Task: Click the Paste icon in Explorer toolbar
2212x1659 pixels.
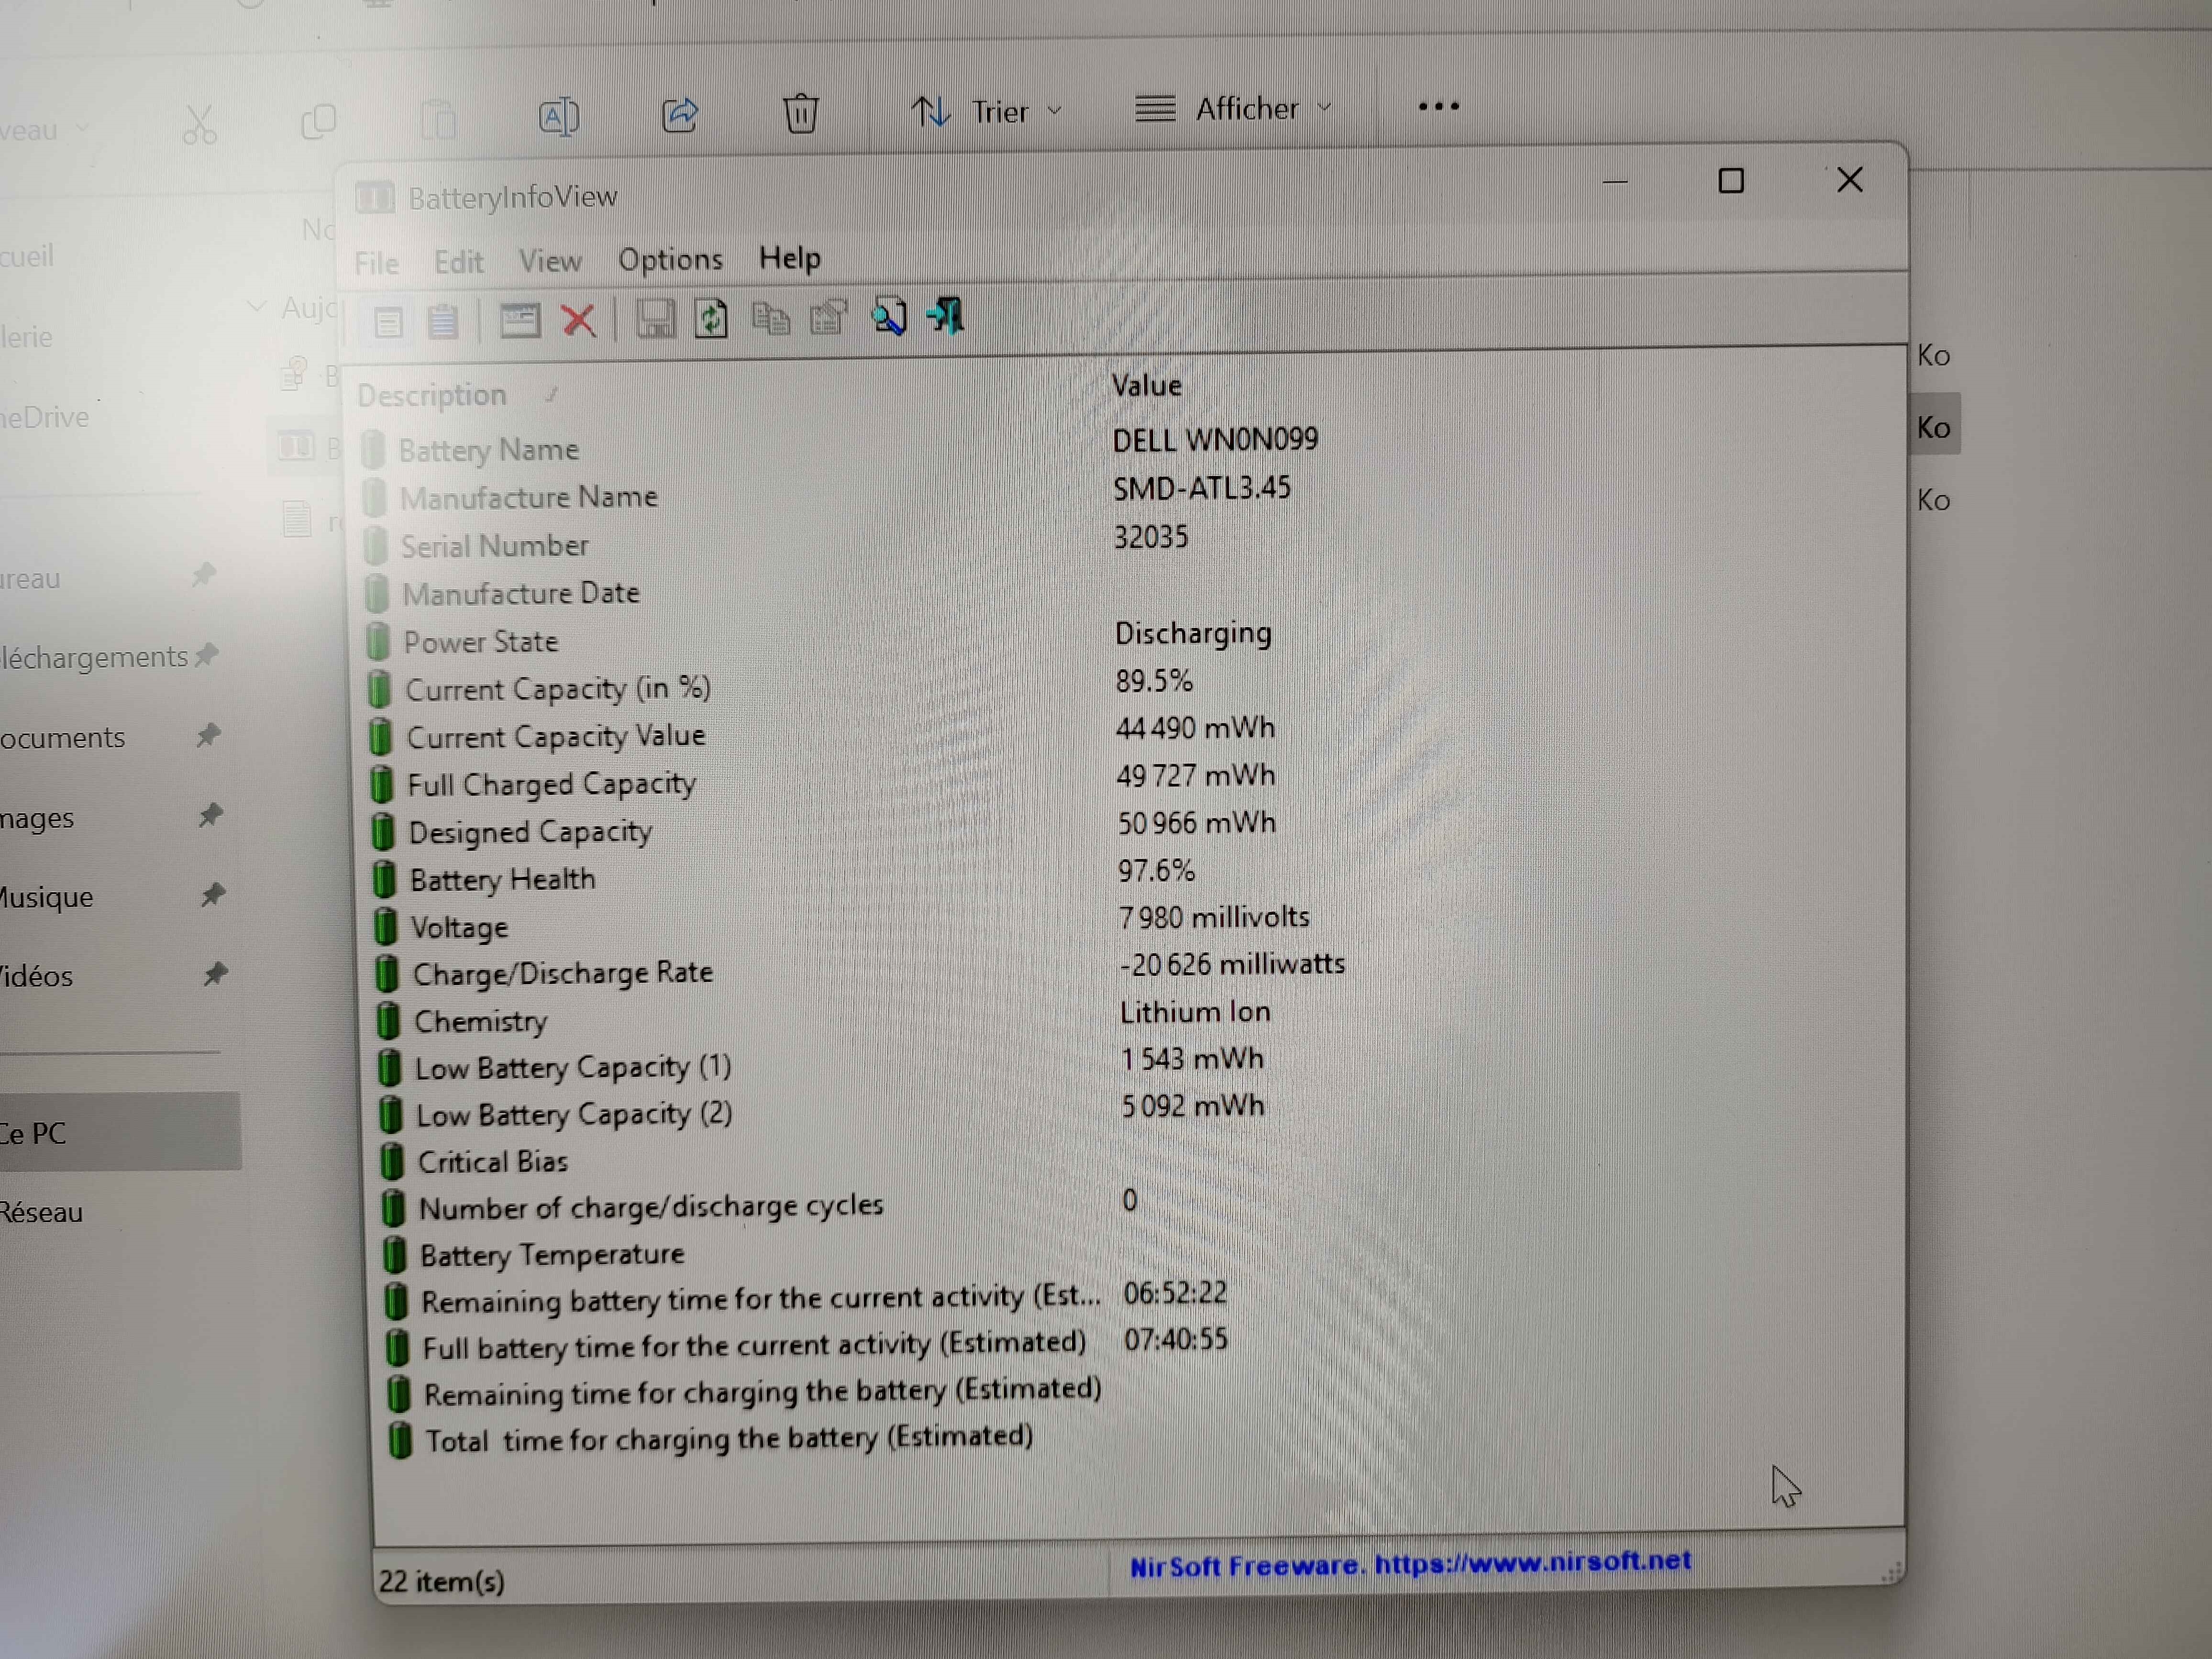Action: [x=438, y=120]
